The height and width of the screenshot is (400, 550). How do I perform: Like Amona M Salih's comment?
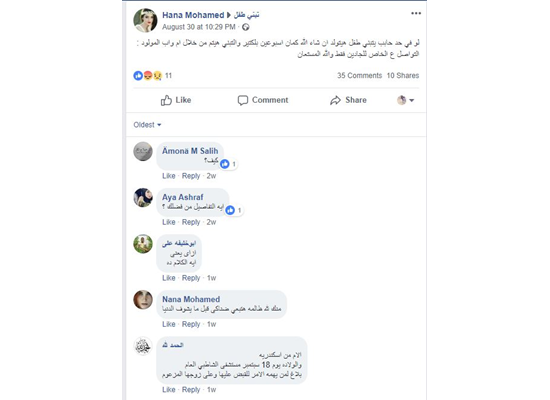coord(169,176)
